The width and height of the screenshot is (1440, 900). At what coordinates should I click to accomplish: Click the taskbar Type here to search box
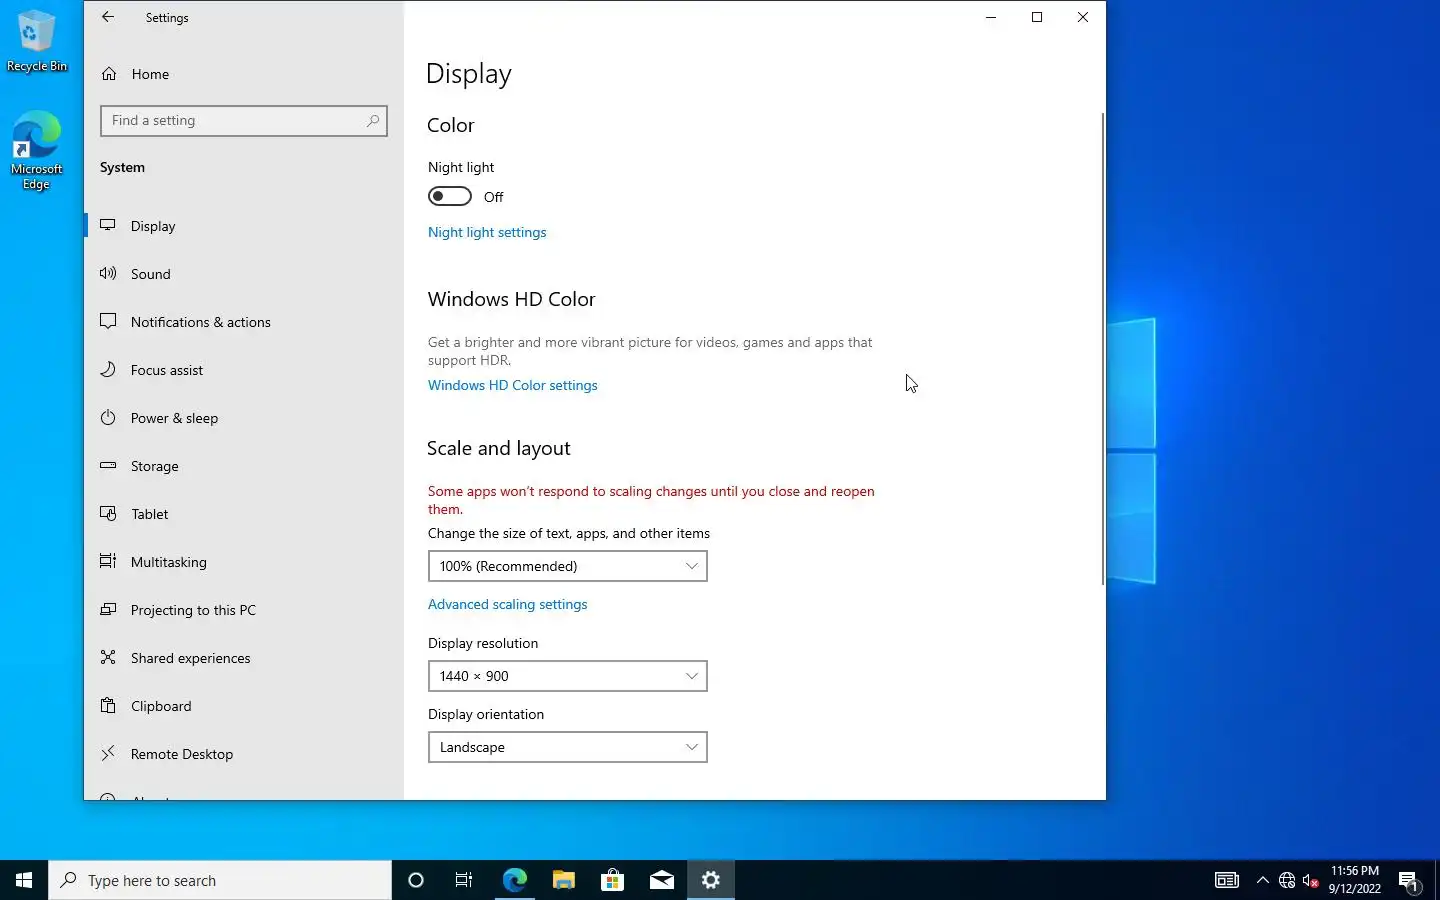220,880
